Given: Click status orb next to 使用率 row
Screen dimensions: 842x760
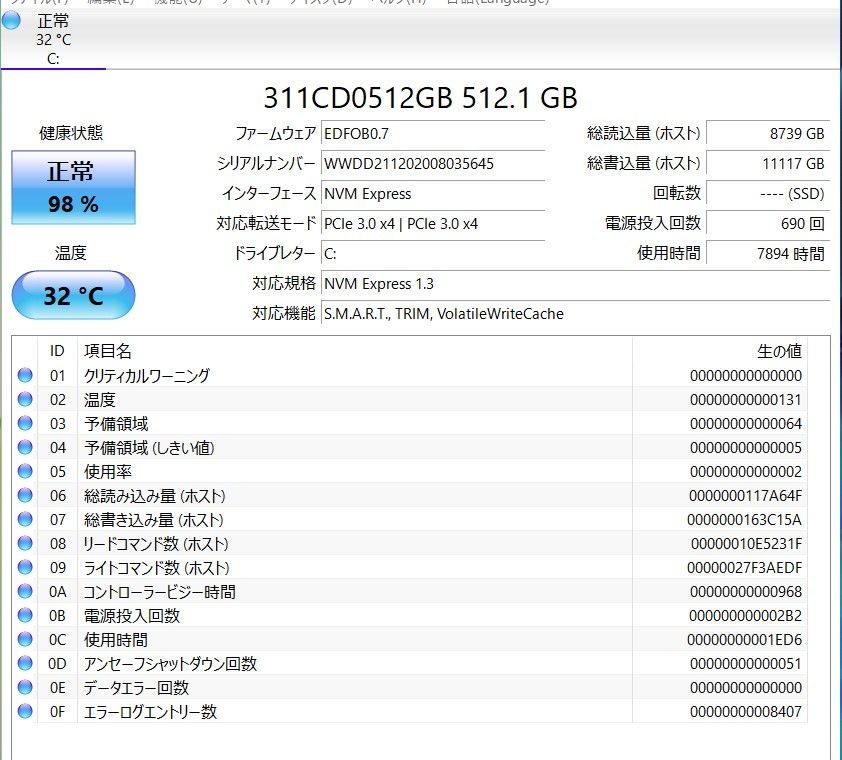Looking at the screenshot, I should click(25, 472).
